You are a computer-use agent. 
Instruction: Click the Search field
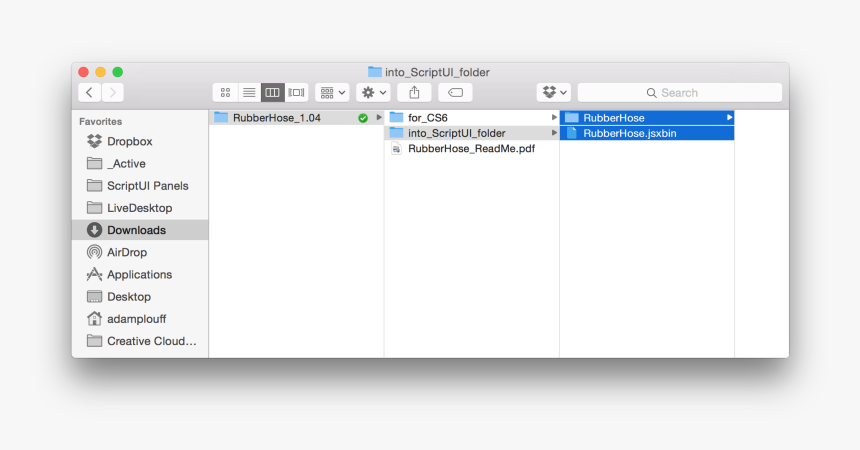click(680, 93)
